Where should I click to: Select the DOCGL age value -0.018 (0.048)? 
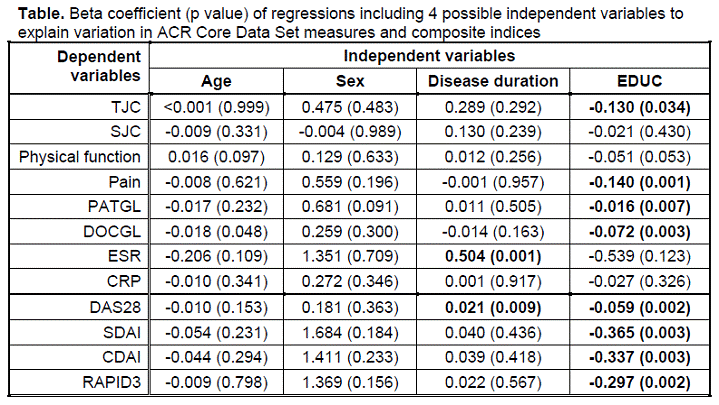click(216, 231)
